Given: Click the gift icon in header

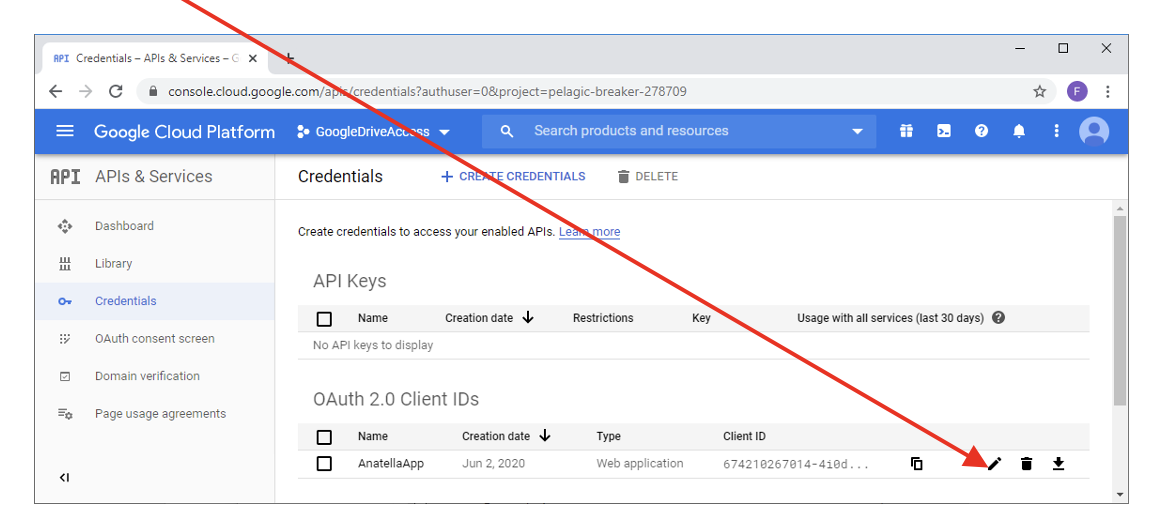Looking at the screenshot, I should [906, 131].
